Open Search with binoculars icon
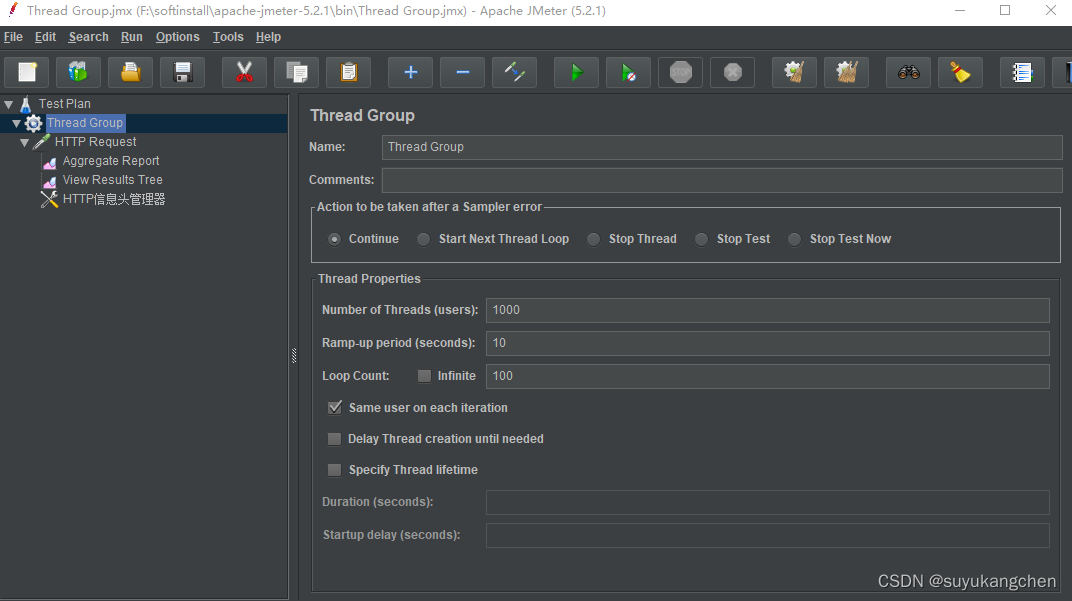The image size is (1072, 601). (909, 72)
